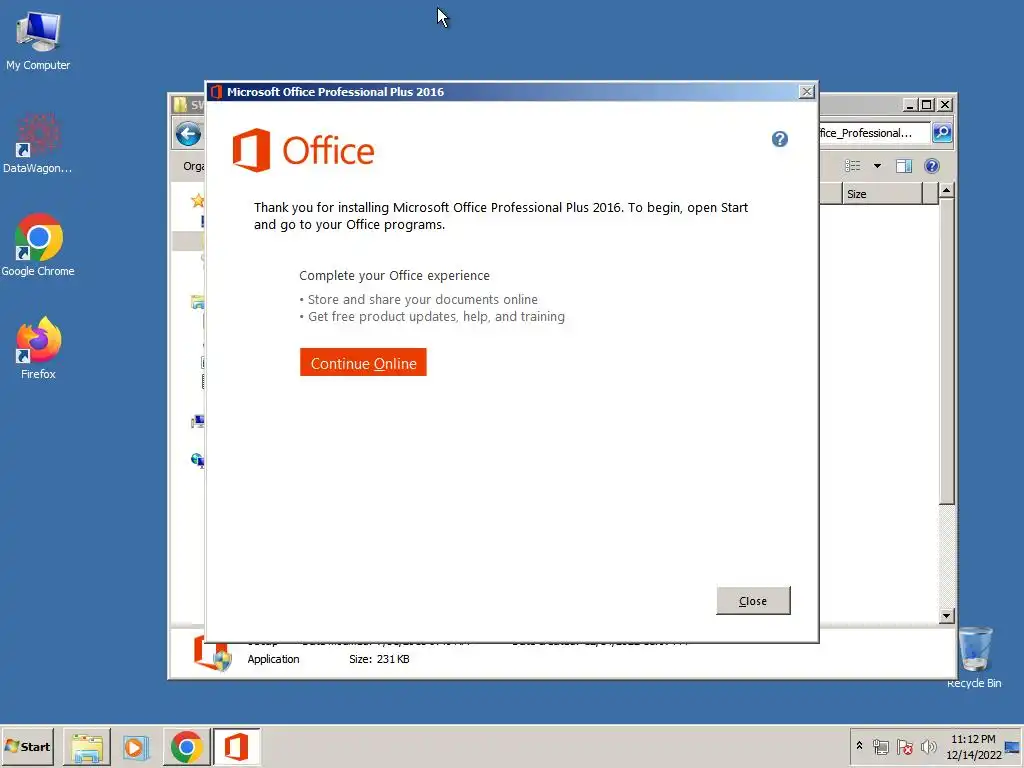Image resolution: width=1024 pixels, height=768 pixels.
Task: Launch Google Chrome from desktop
Action: (x=38, y=246)
